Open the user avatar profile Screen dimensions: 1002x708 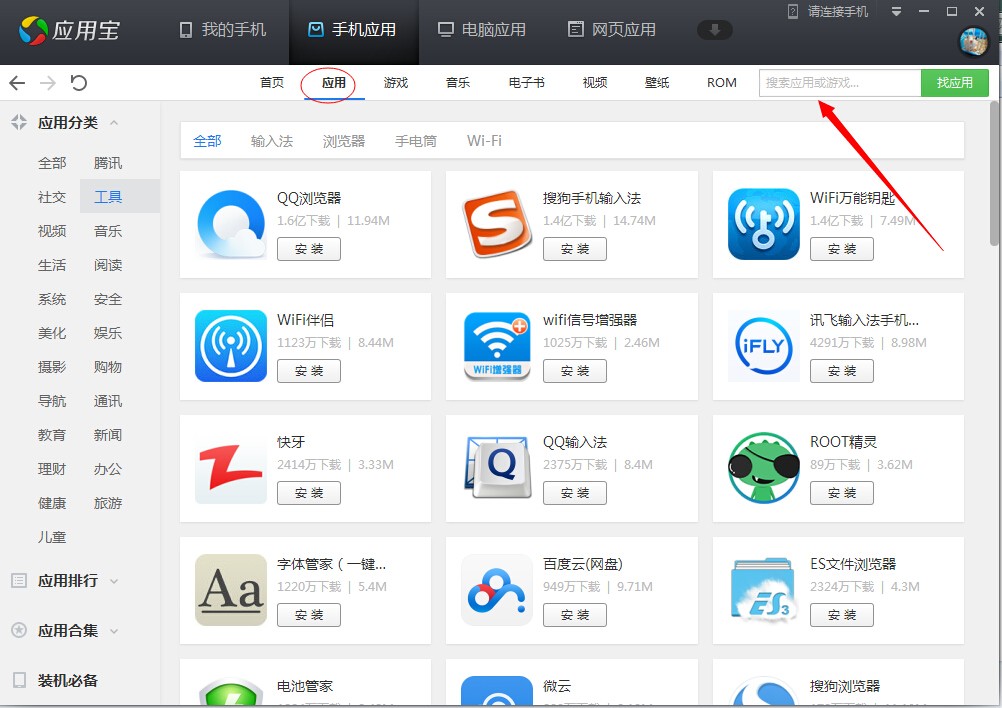(973, 41)
